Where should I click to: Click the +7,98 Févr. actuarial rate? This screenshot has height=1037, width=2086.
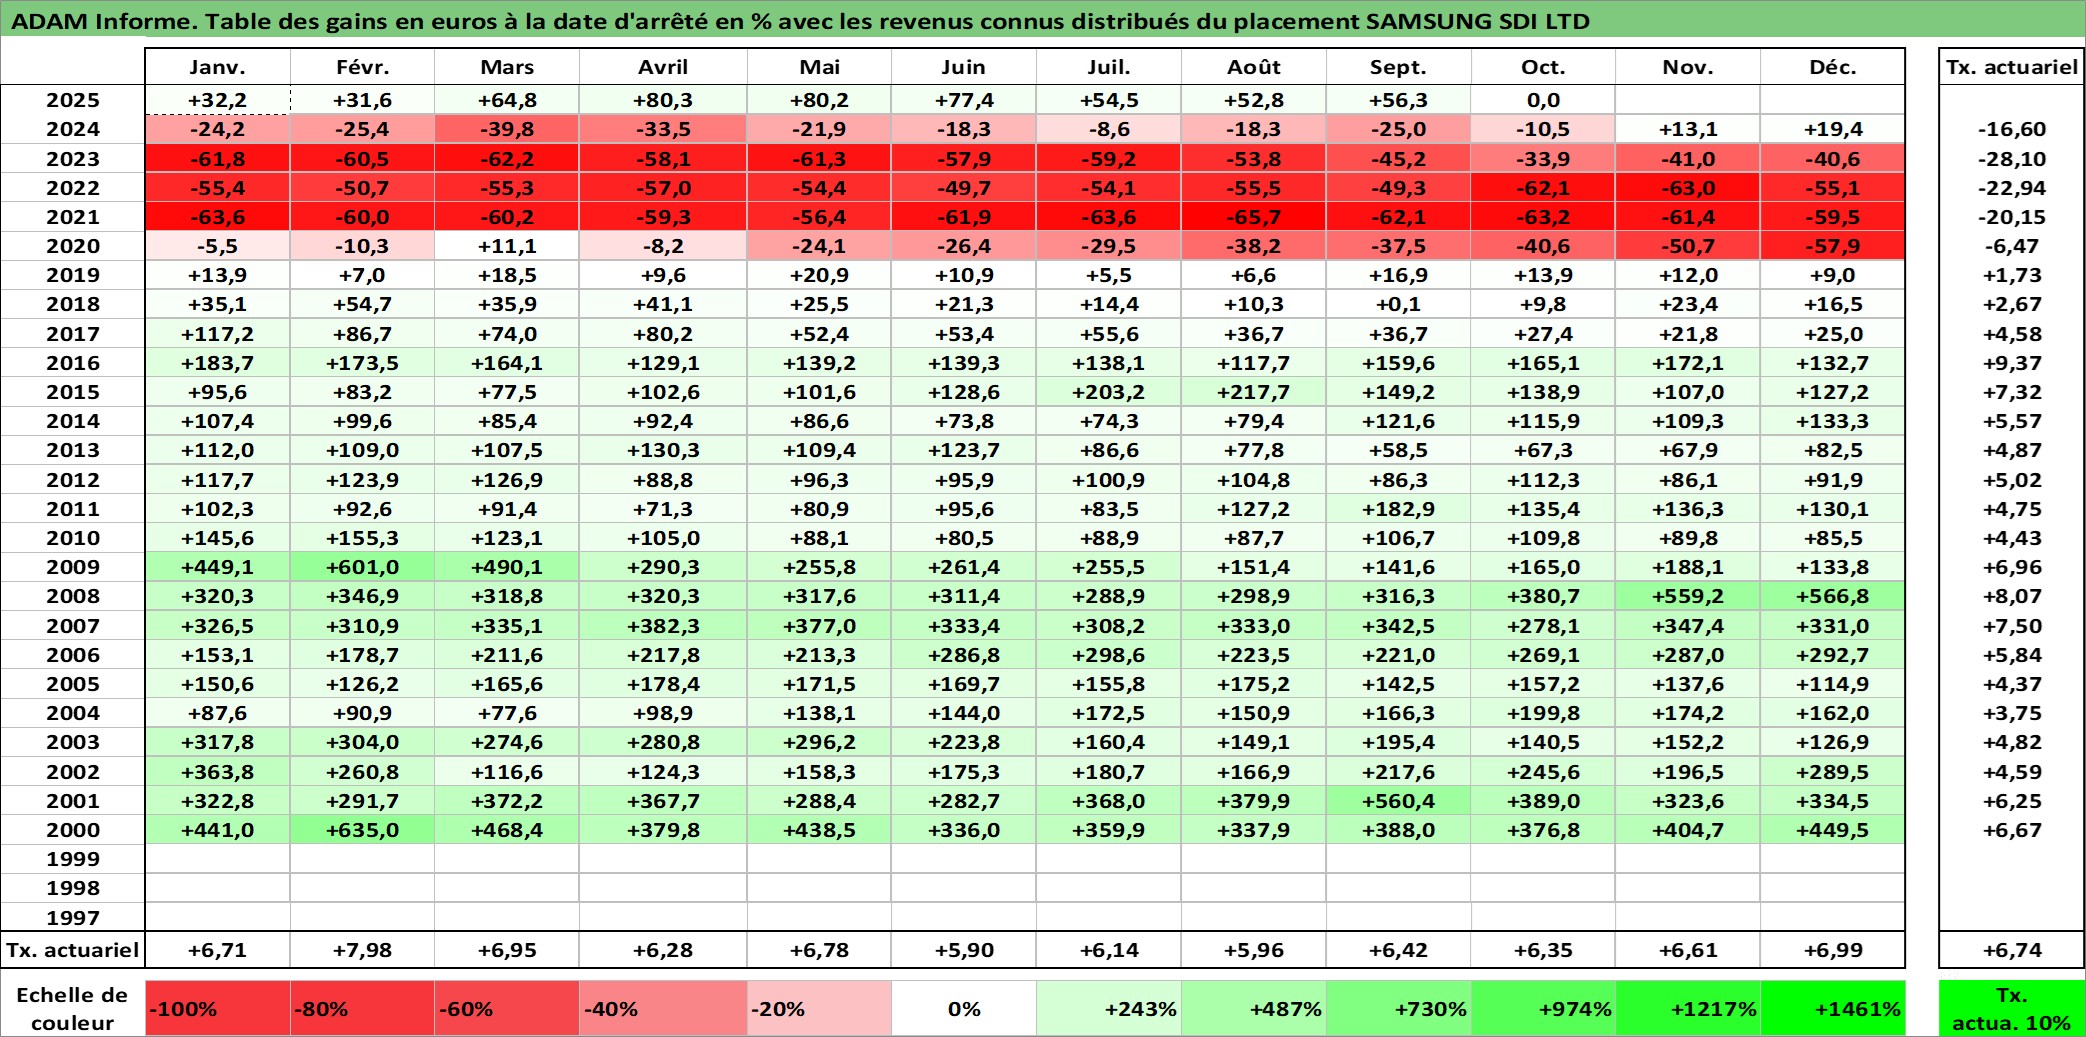point(362,950)
